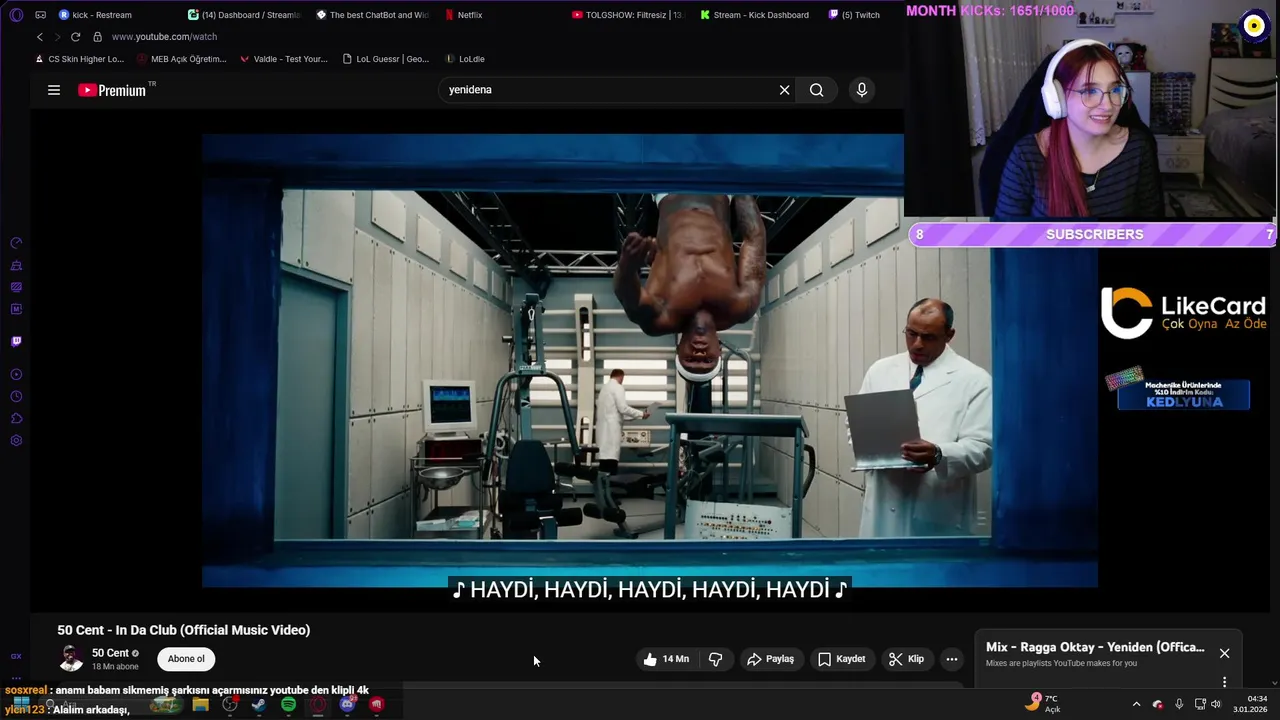
Task: Open Twitch panel in Opera sidebar
Action: 16,341
